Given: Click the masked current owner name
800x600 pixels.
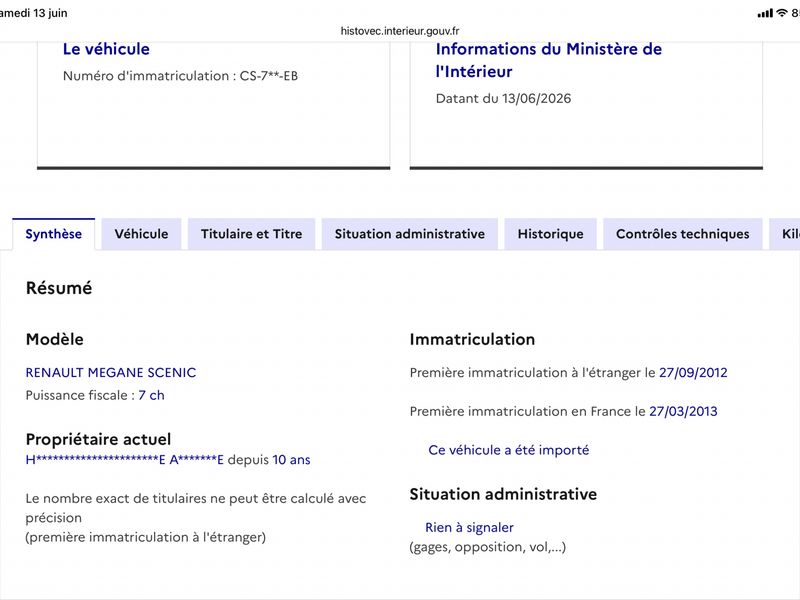Looking at the screenshot, I should [124, 460].
